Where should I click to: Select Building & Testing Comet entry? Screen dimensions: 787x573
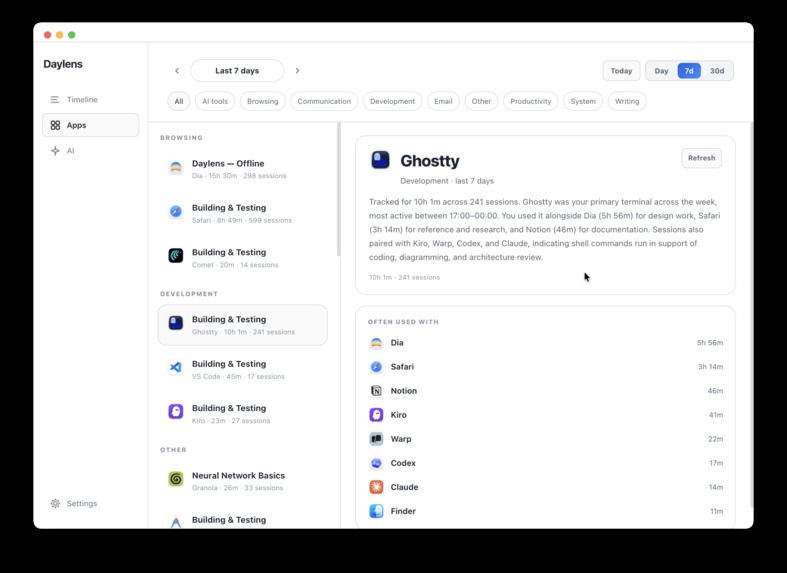[x=242, y=257]
